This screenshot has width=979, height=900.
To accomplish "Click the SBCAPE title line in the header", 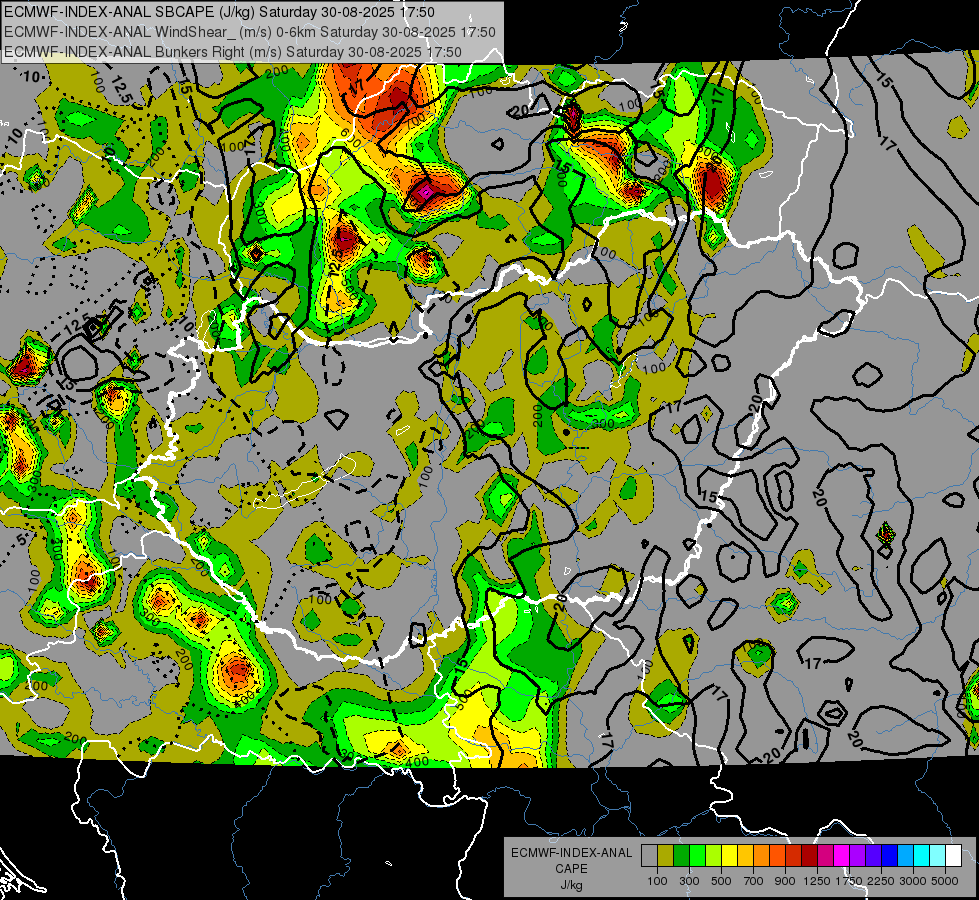I will (x=219, y=12).
